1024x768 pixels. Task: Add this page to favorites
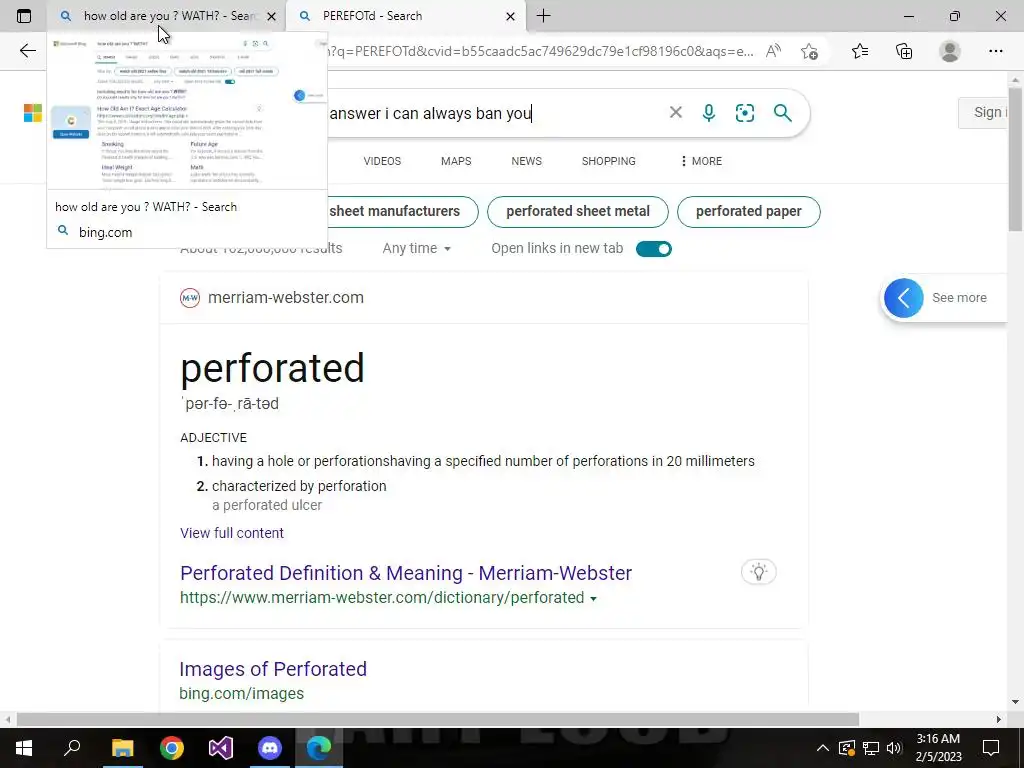point(809,51)
